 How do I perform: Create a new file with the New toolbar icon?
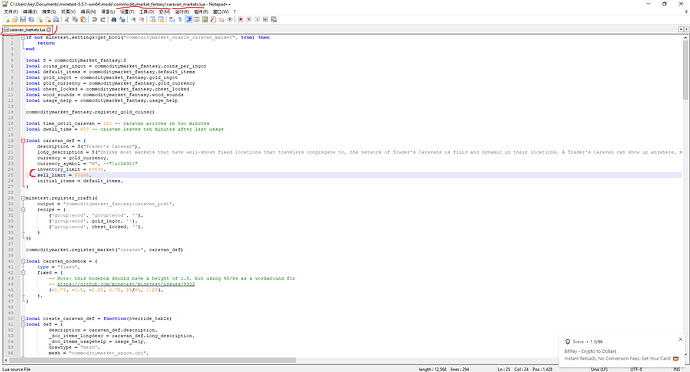pos(7,19)
